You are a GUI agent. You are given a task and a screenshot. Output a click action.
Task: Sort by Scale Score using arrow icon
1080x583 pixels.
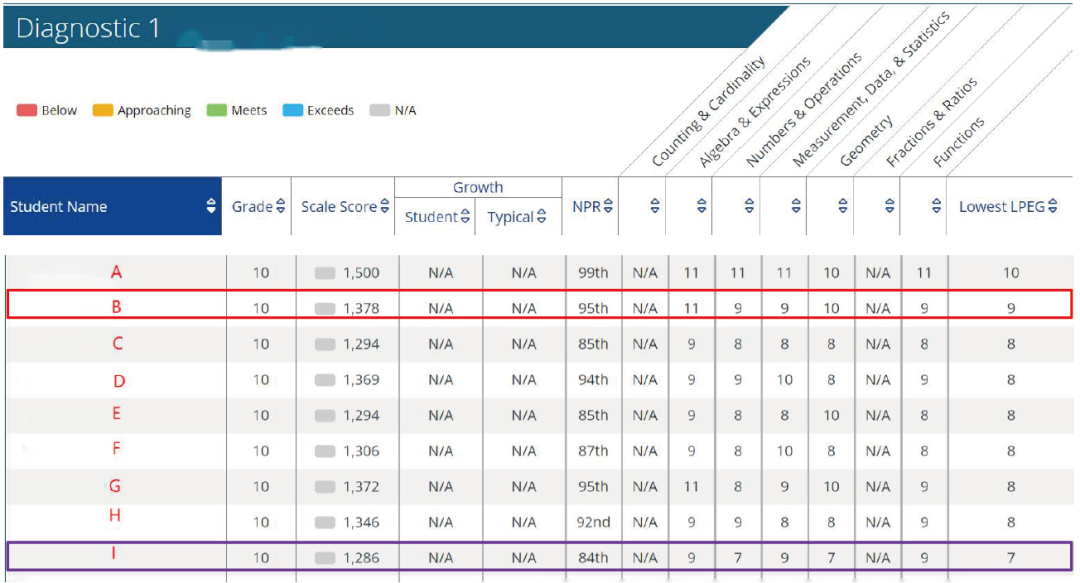[384, 207]
